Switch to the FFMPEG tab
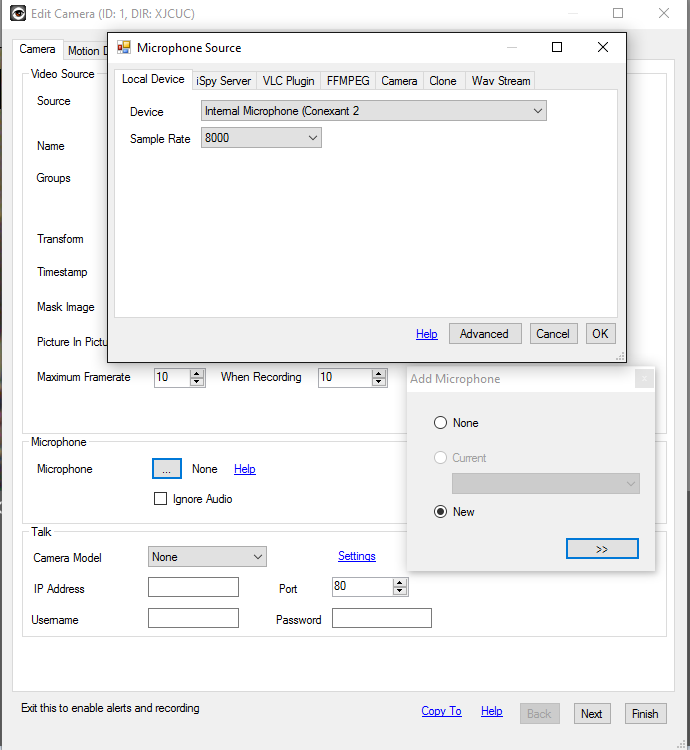 [x=348, y=81]
